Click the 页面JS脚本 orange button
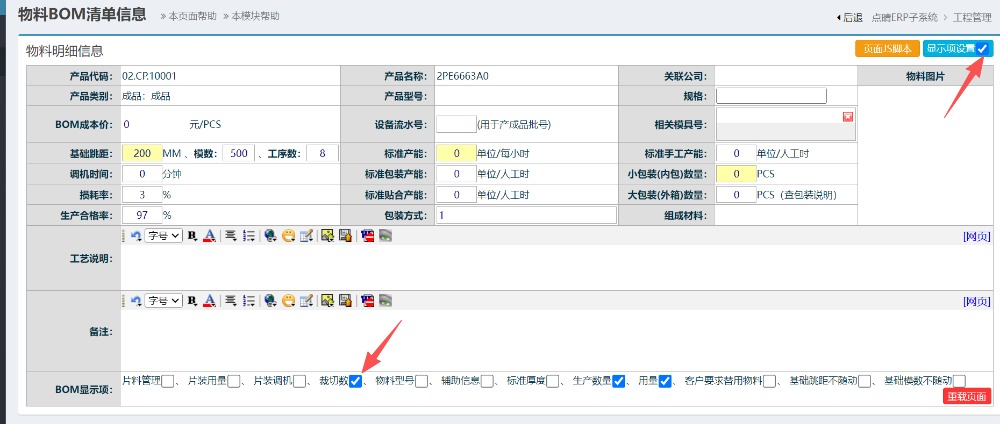Viewport: 1000px width, 424px height. point(887,49)
